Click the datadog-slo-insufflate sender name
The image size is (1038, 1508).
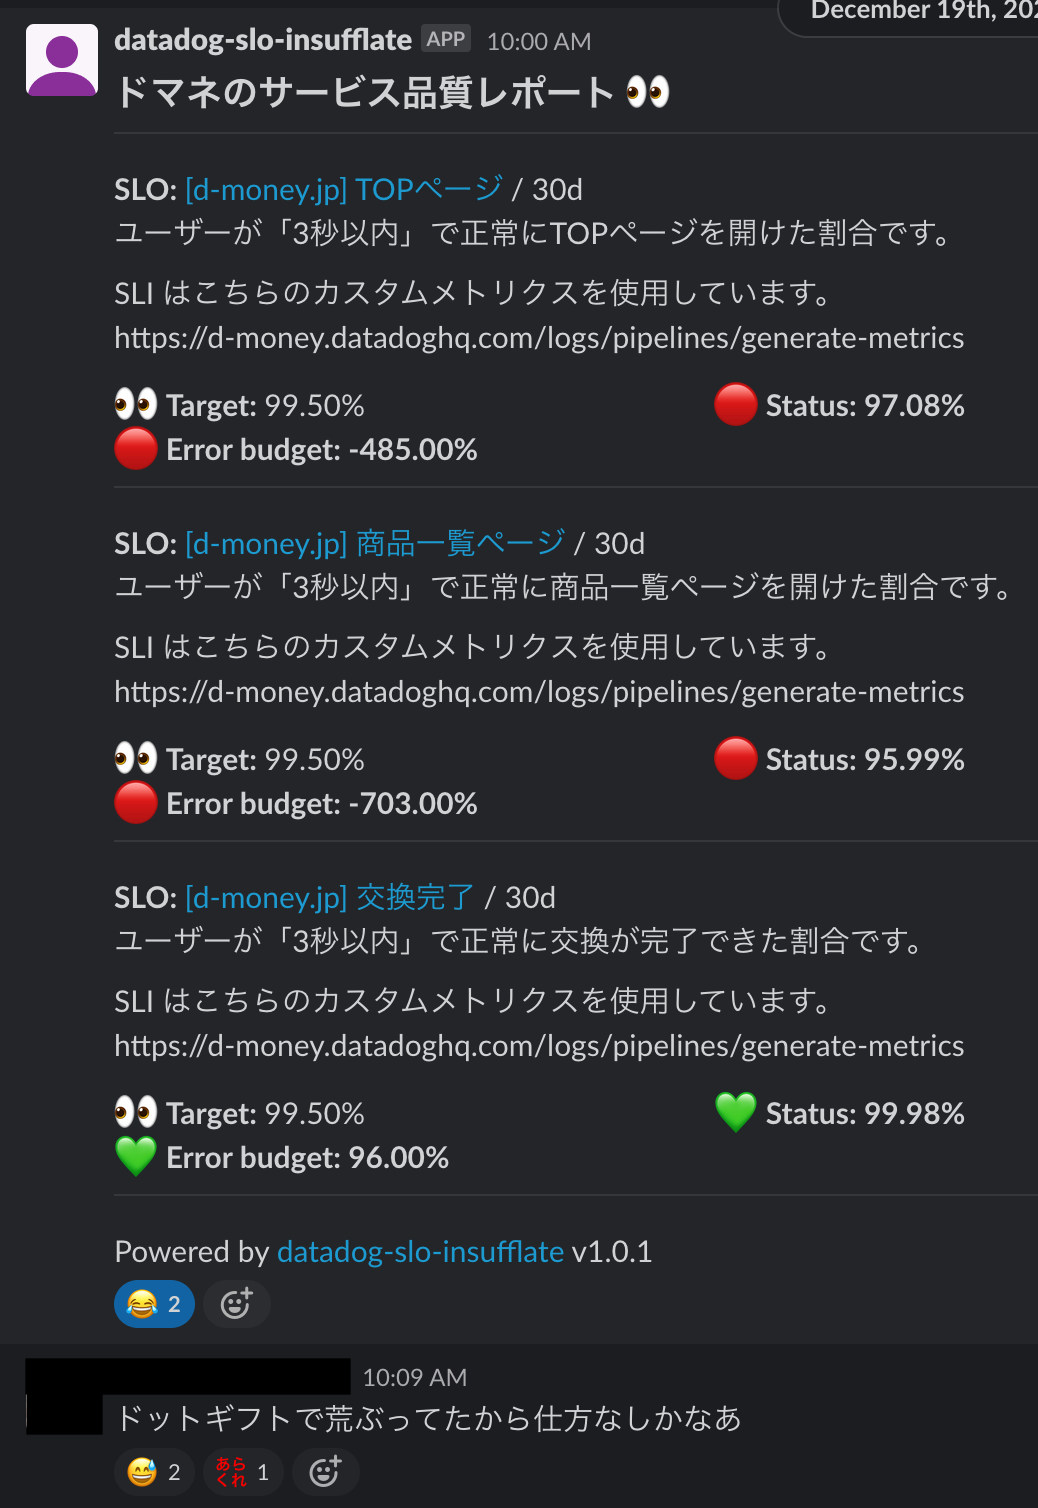click(x=263, y=40)
